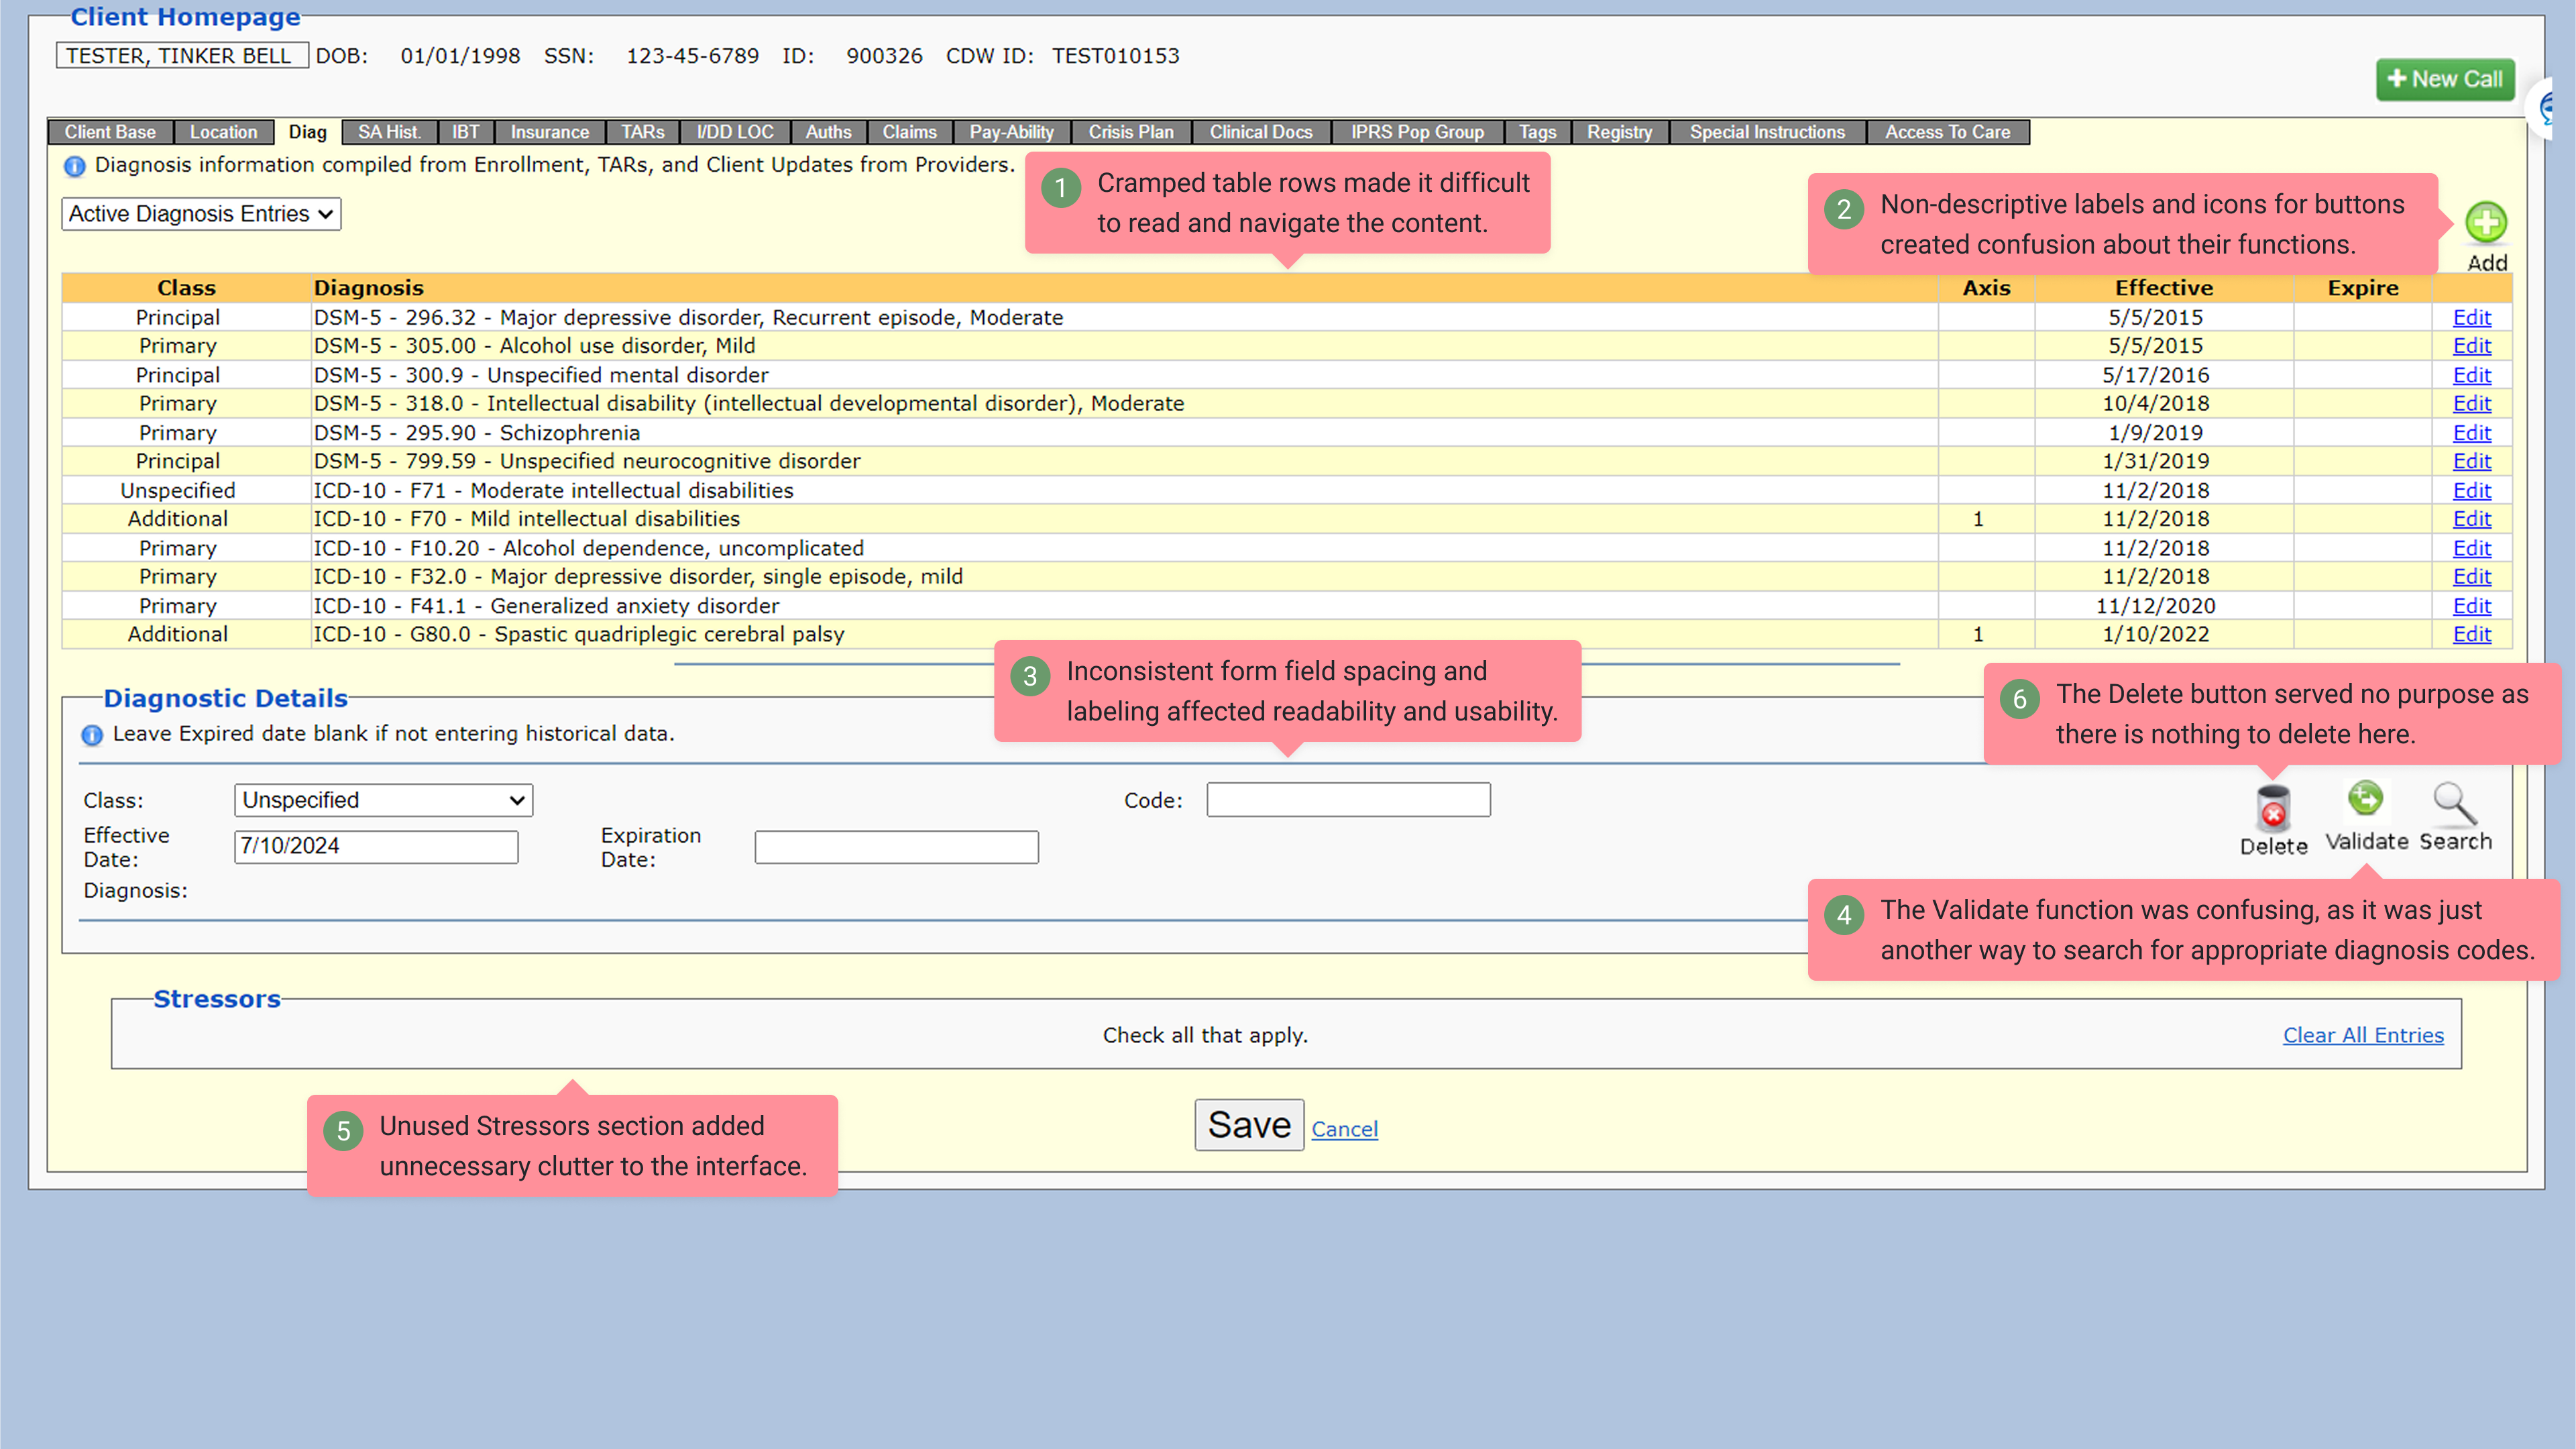This screenshot has height=1449, width=2576.
Task: Open the Active Diagnosis Entries dropdown
Action: coord(201,214)
